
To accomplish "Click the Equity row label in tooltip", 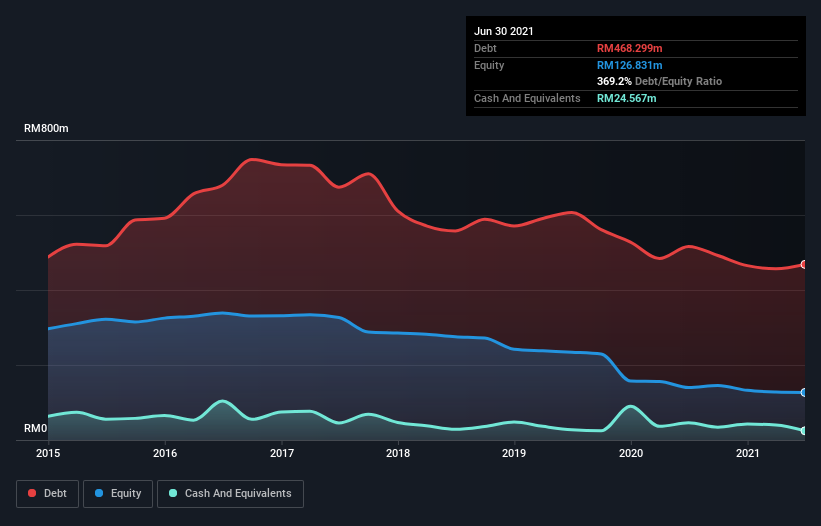I will (489, 65).
